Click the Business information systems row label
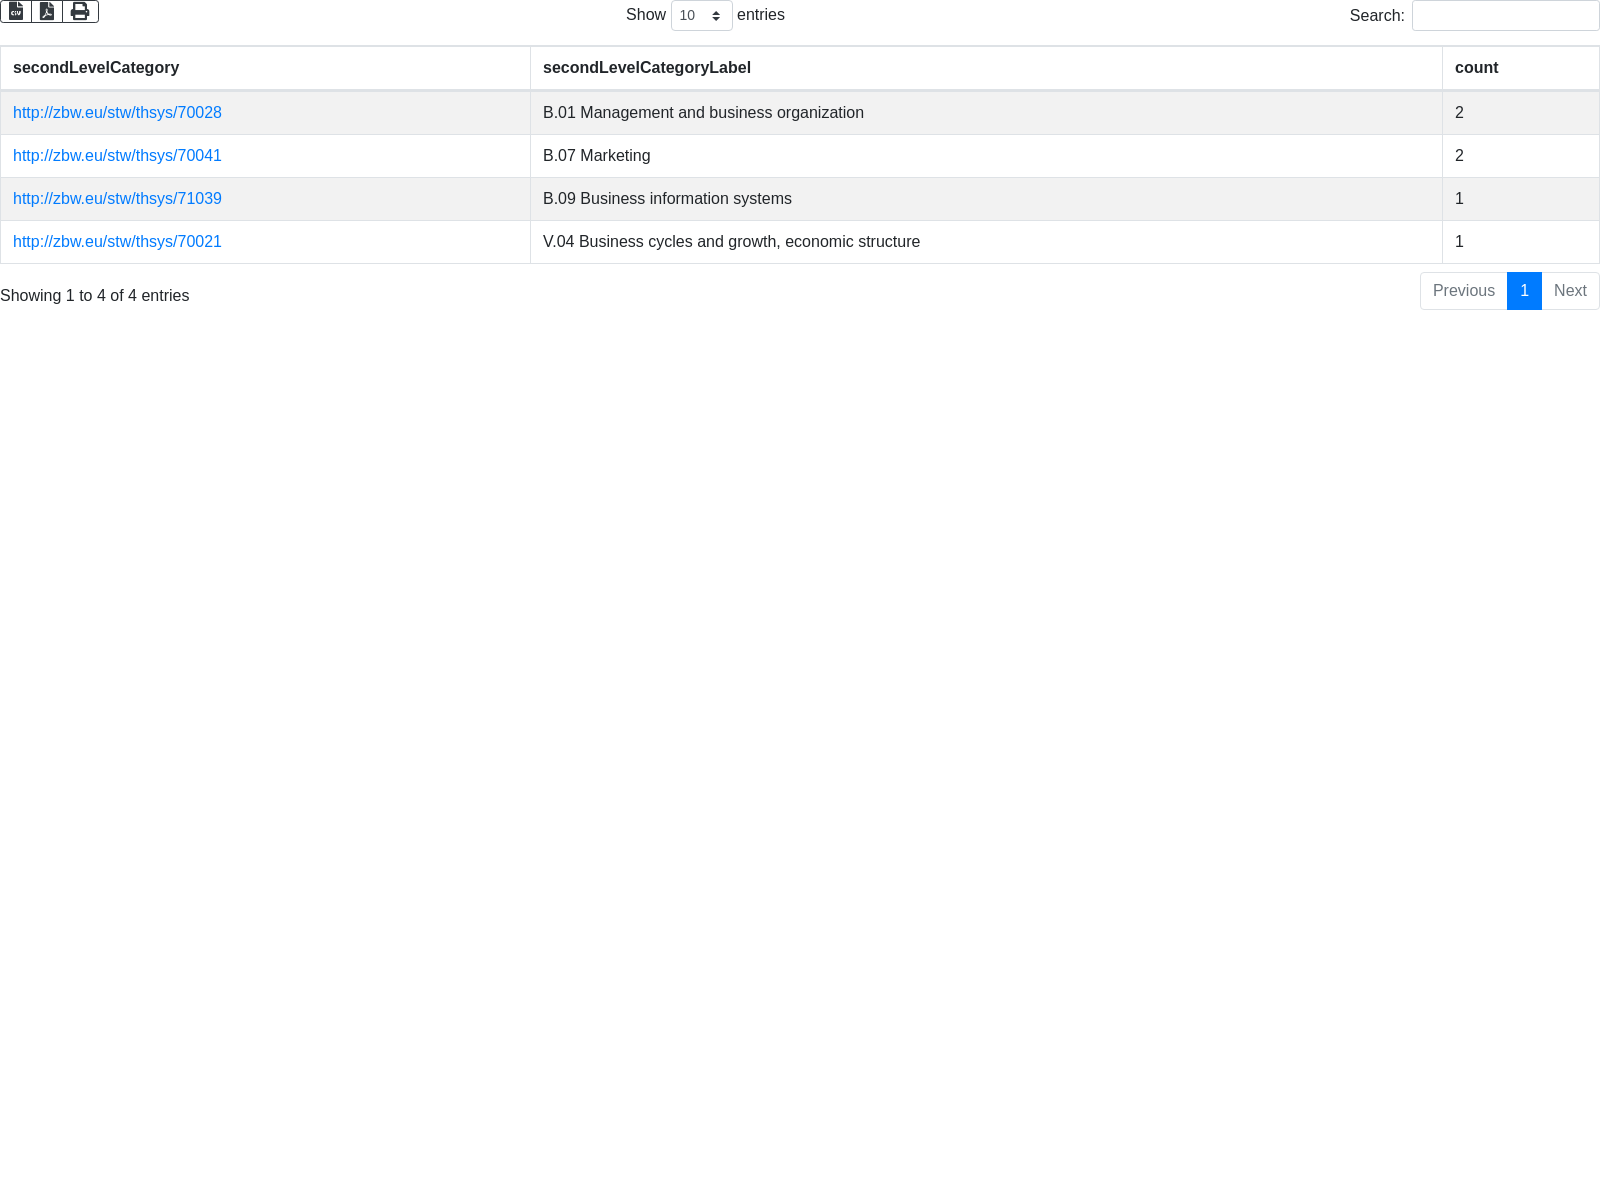The image size is (1600, 1200). coord(667,199)
